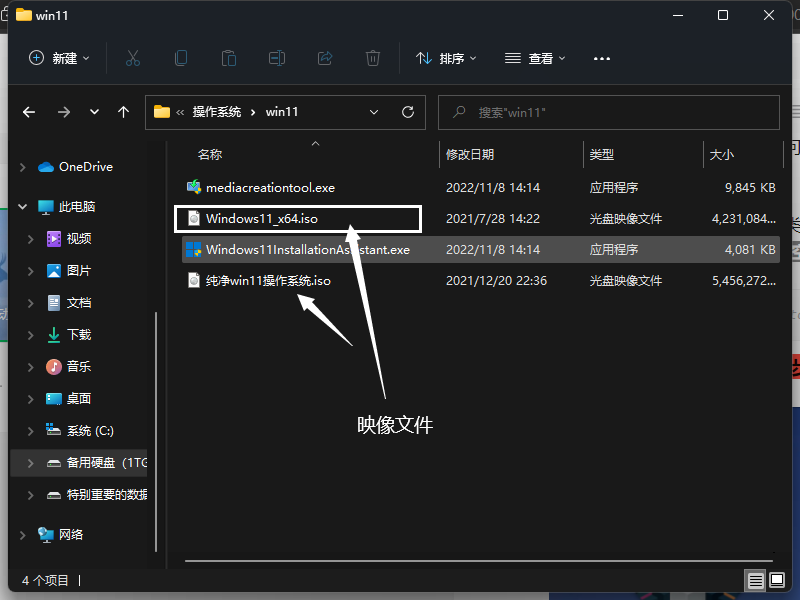This screenshot has height=600, width=800.
Task: Click the 音乐 music note icon
Action: click(x=54, y=366)
